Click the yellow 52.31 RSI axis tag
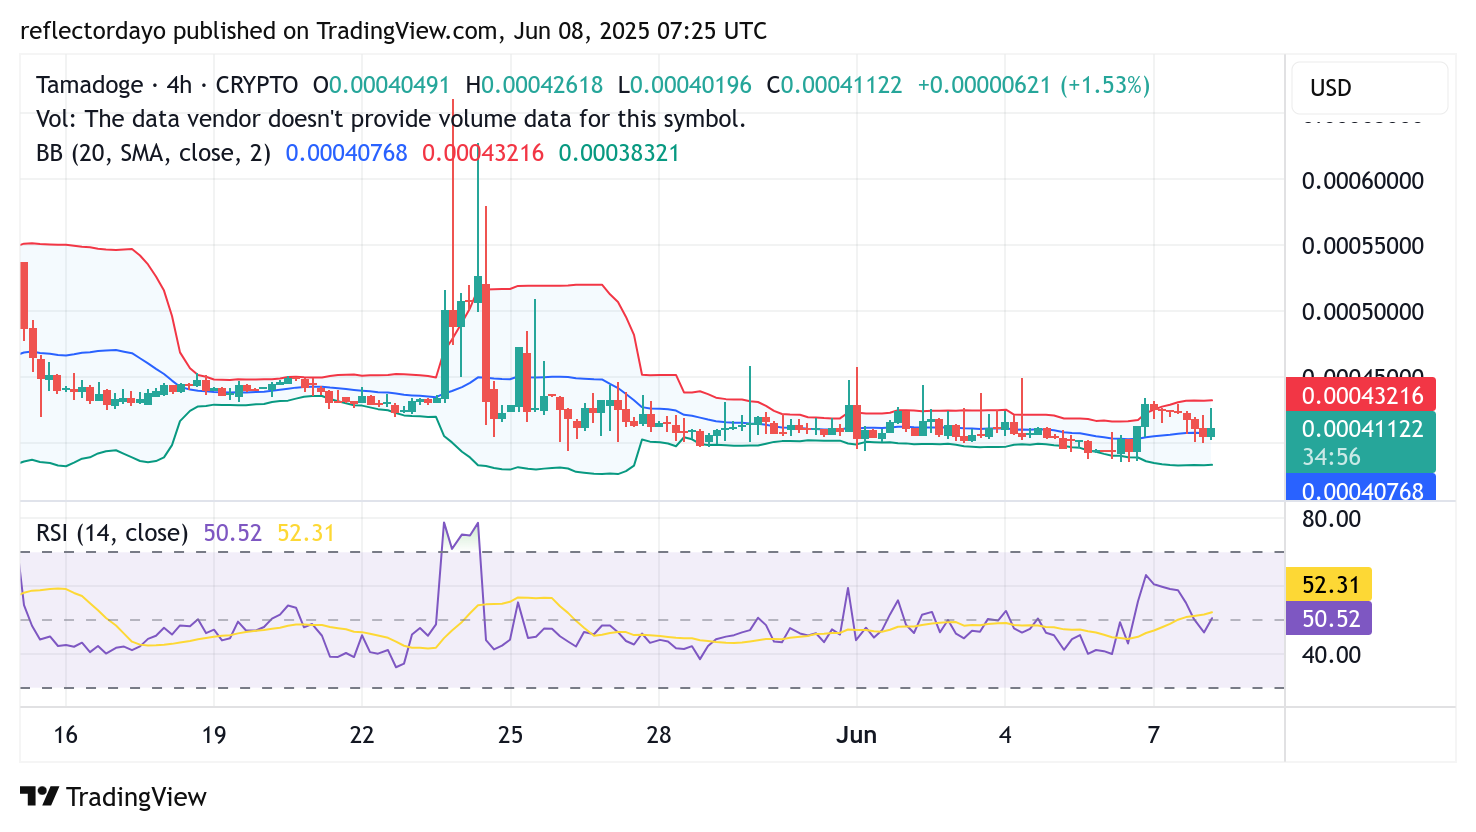This screenshot has height=832, width=1476. [1329, 585]
